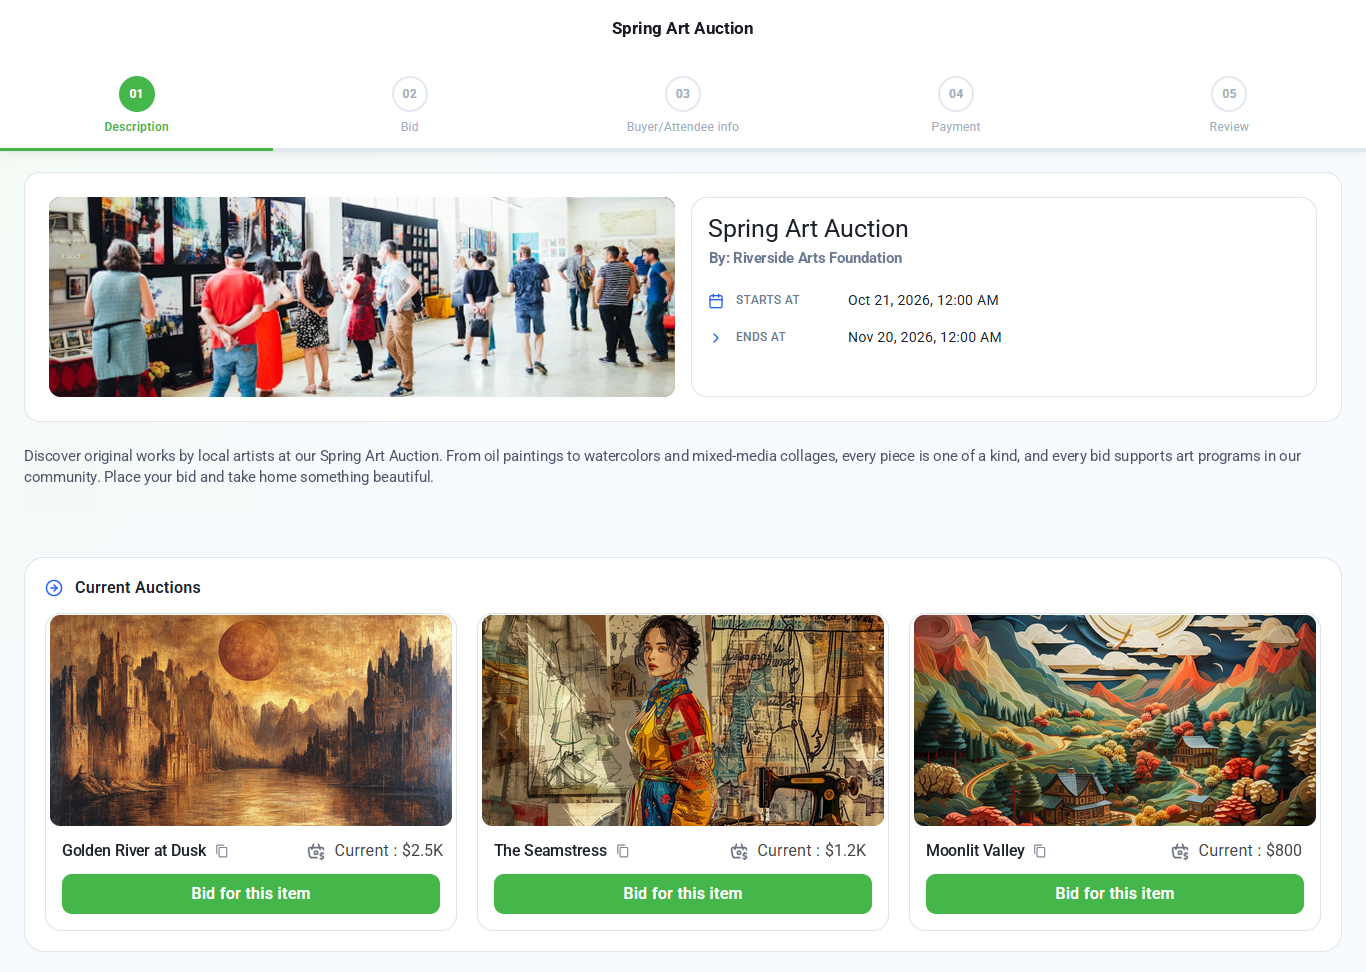
Task: Bid for Golden River at Dusk
Action: click(251, 894)
